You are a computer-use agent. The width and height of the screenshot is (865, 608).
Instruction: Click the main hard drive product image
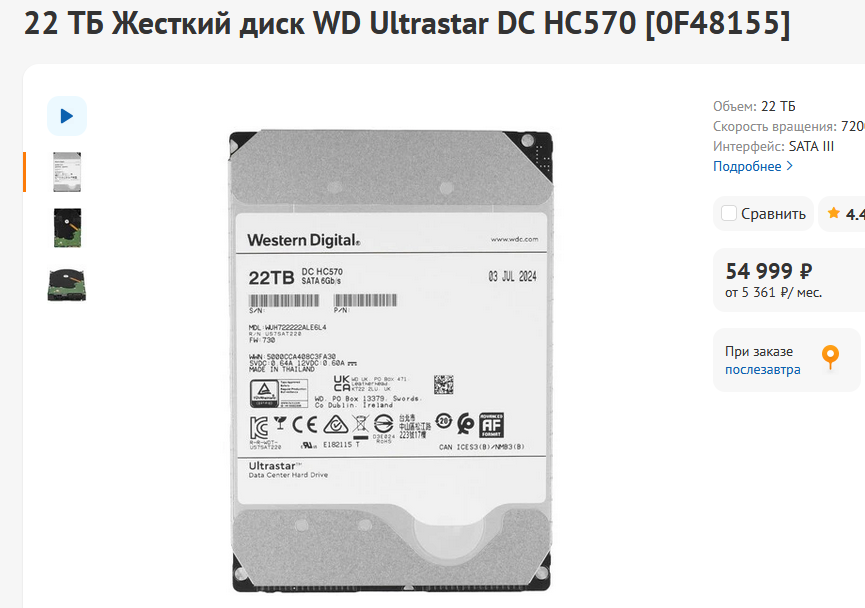click(x=391, y=361)
